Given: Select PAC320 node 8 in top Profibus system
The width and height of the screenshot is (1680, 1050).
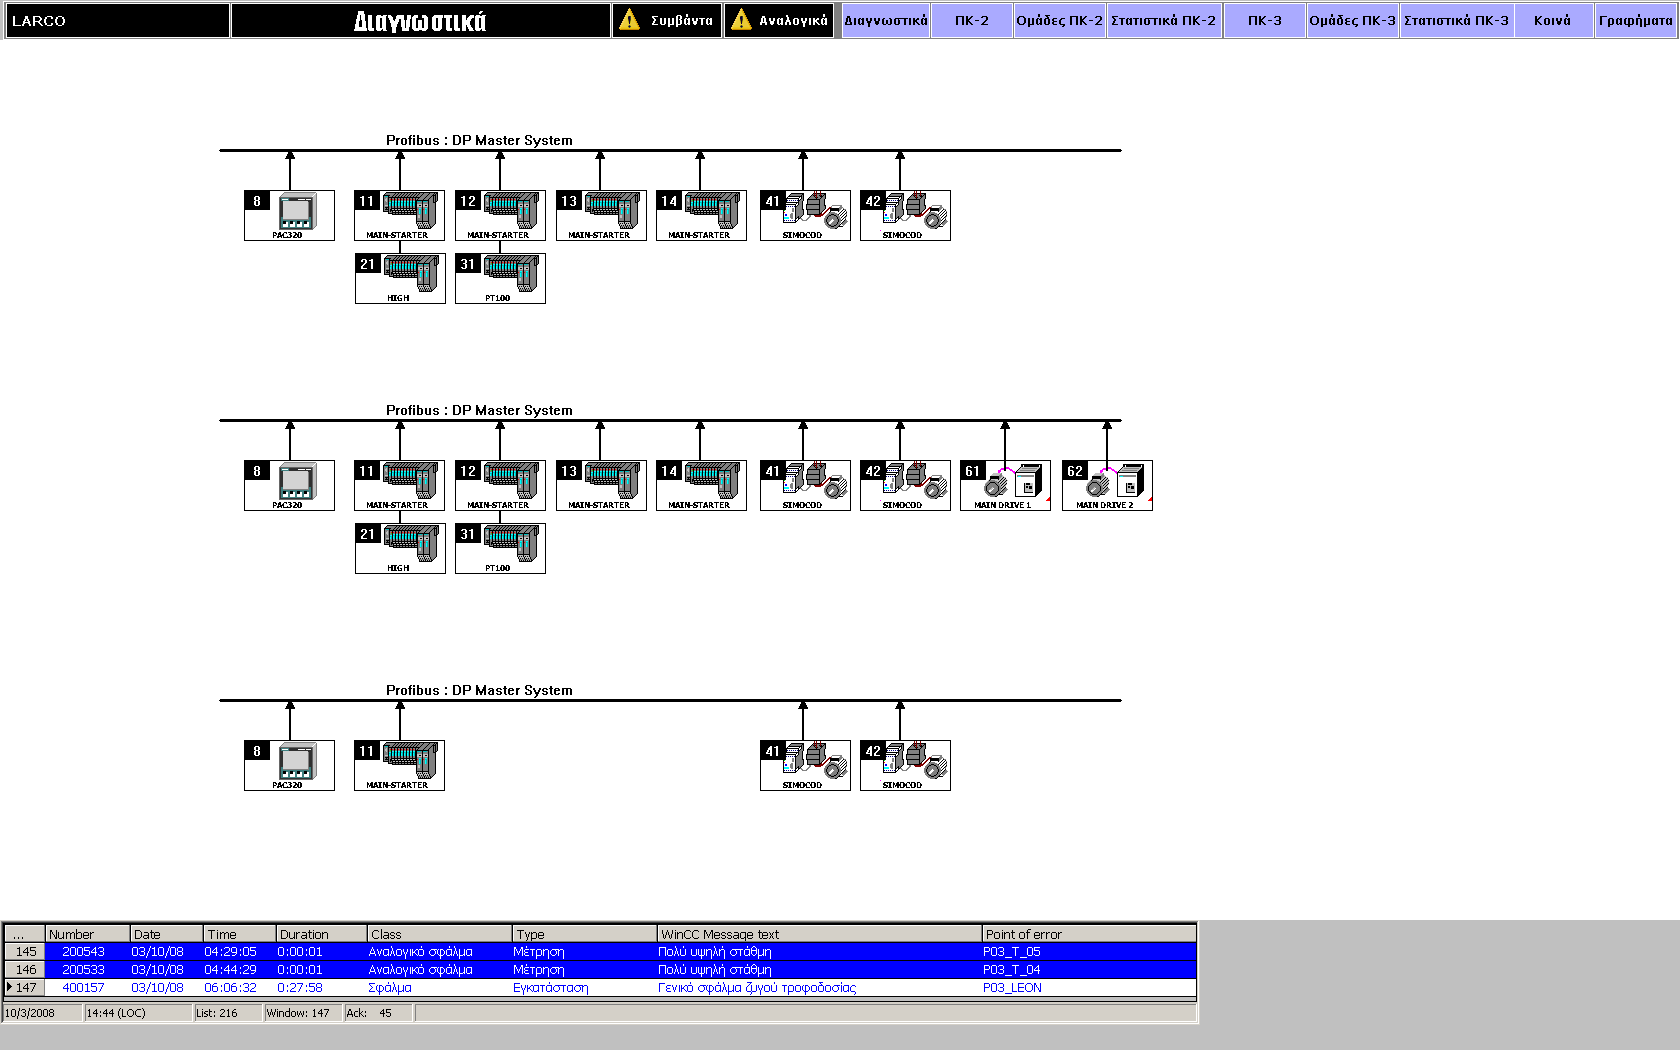Looking at the screenshot, I should click(x=289, y=215).
